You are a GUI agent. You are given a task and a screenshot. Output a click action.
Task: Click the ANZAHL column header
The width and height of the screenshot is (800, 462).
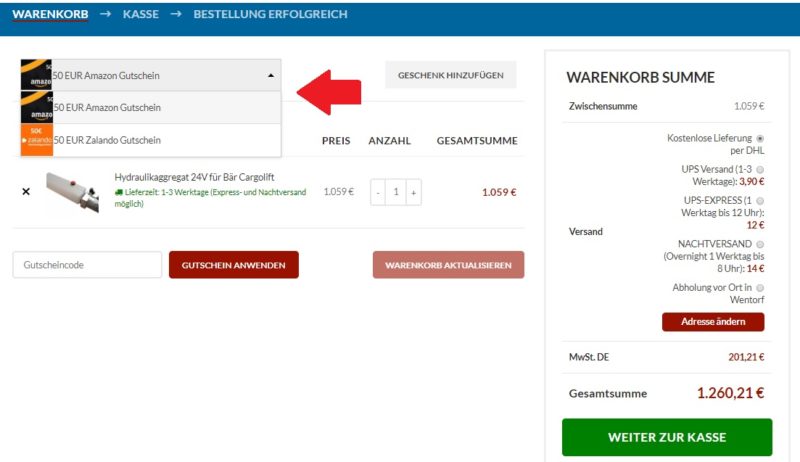(x=390, y=141)
